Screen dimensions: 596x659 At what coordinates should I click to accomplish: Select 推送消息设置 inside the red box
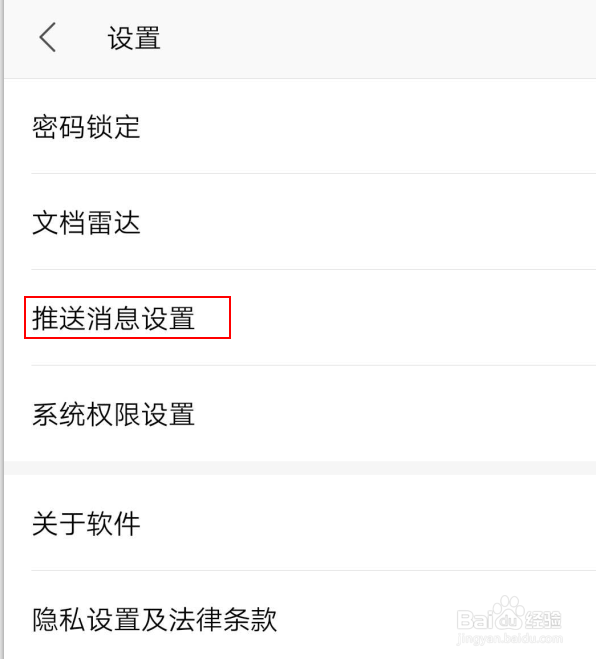pyautogui.click(x=113, y=318)
